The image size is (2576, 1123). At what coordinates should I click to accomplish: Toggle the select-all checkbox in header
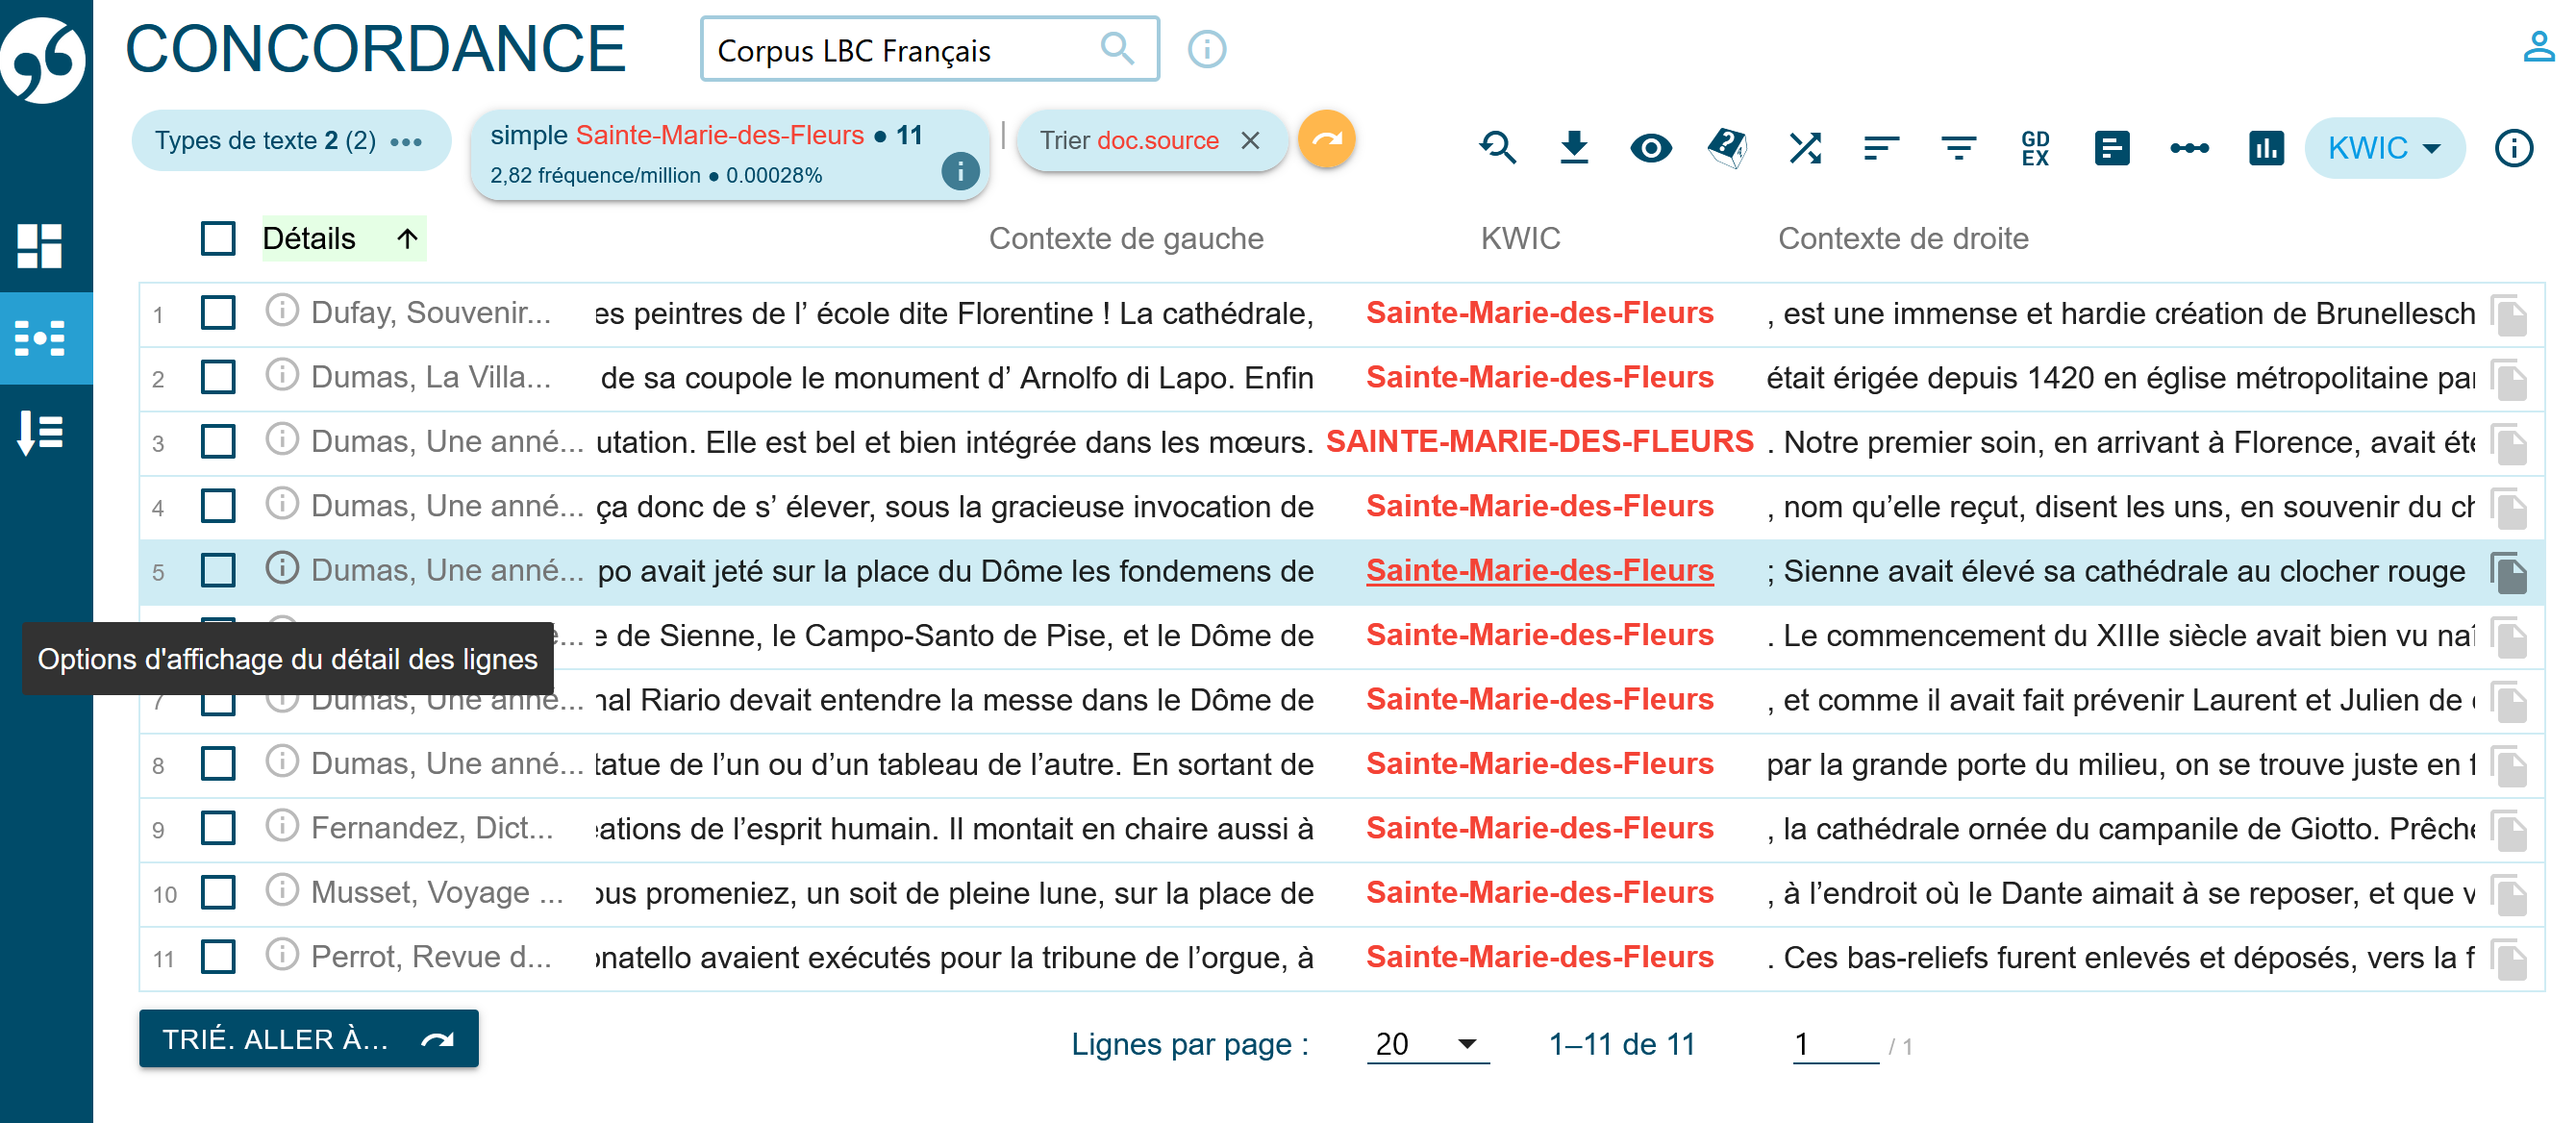(218, 239)
